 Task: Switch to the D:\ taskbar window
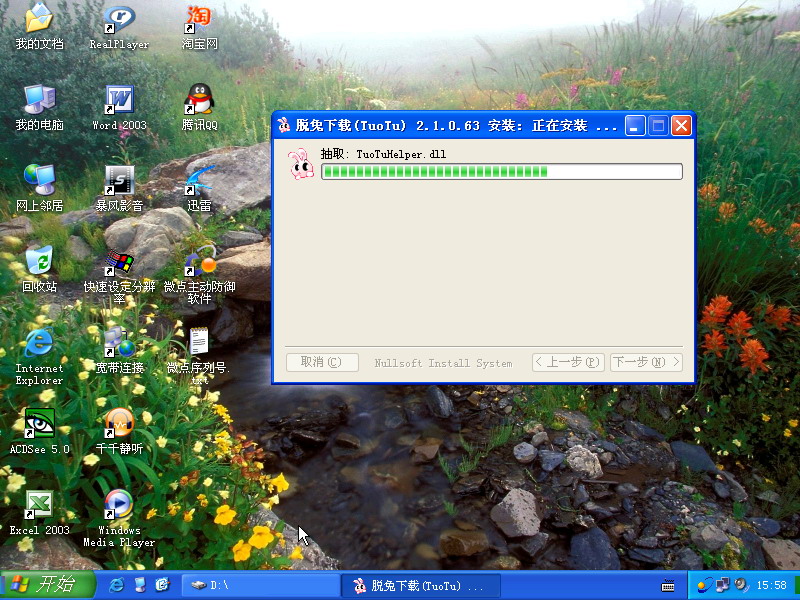coord(261,585)
